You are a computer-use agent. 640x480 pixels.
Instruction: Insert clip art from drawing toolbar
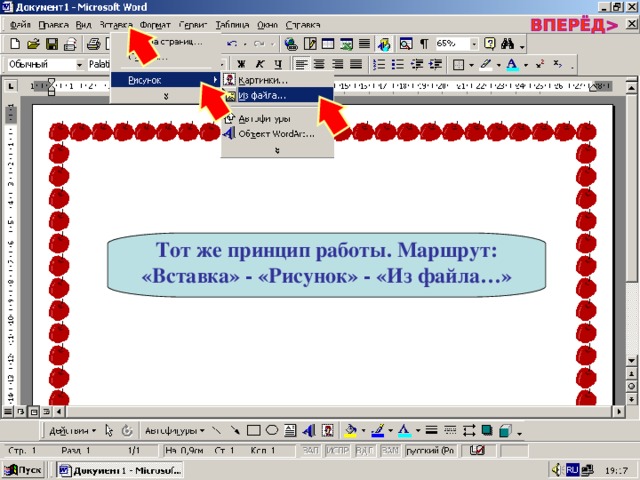[x=328, y=430]
